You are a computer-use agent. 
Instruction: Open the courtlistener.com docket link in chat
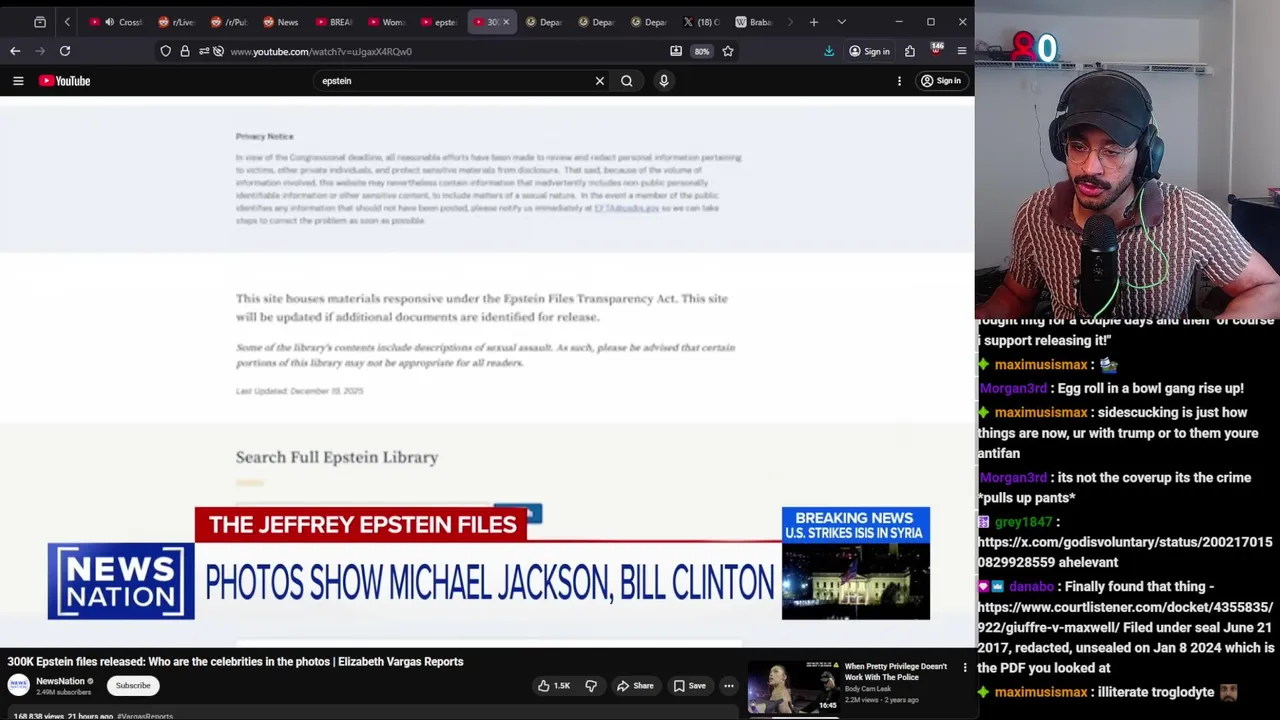coord(1126,617)
